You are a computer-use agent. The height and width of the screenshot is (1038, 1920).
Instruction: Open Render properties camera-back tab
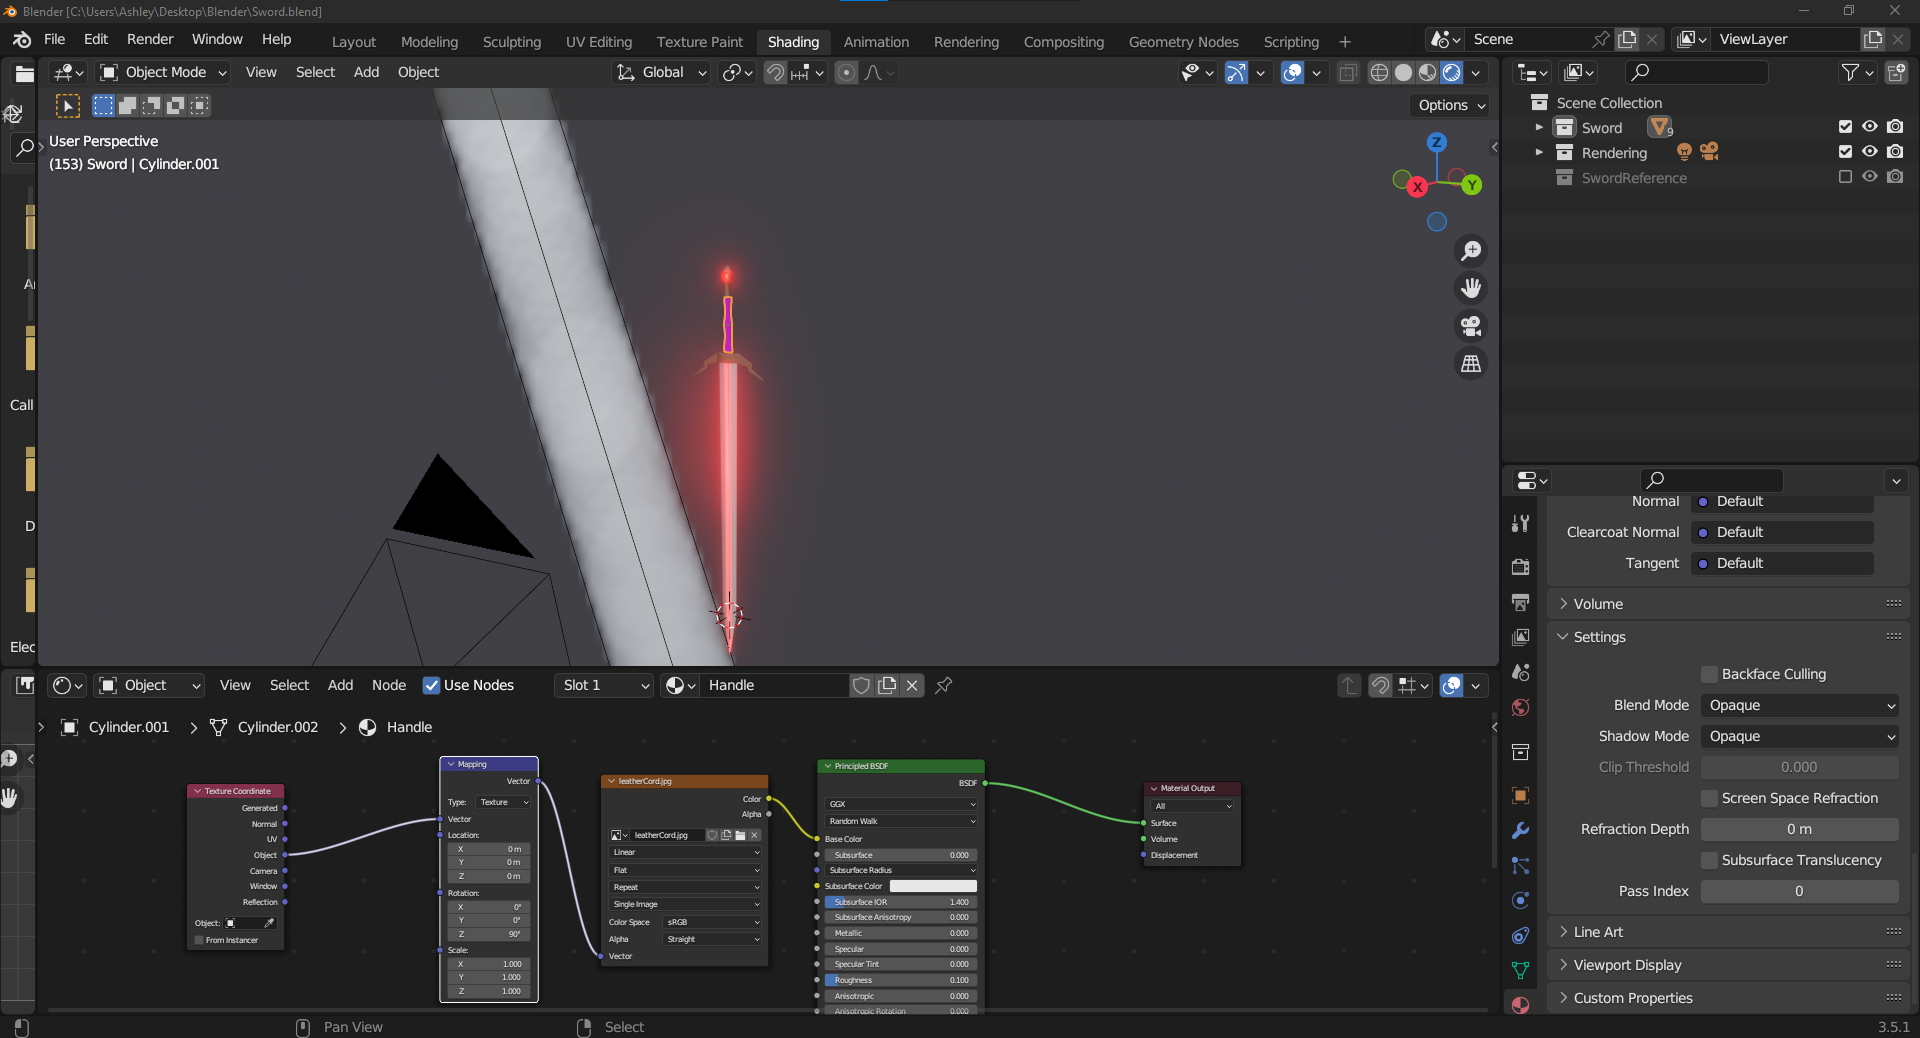coord(1520,566)
